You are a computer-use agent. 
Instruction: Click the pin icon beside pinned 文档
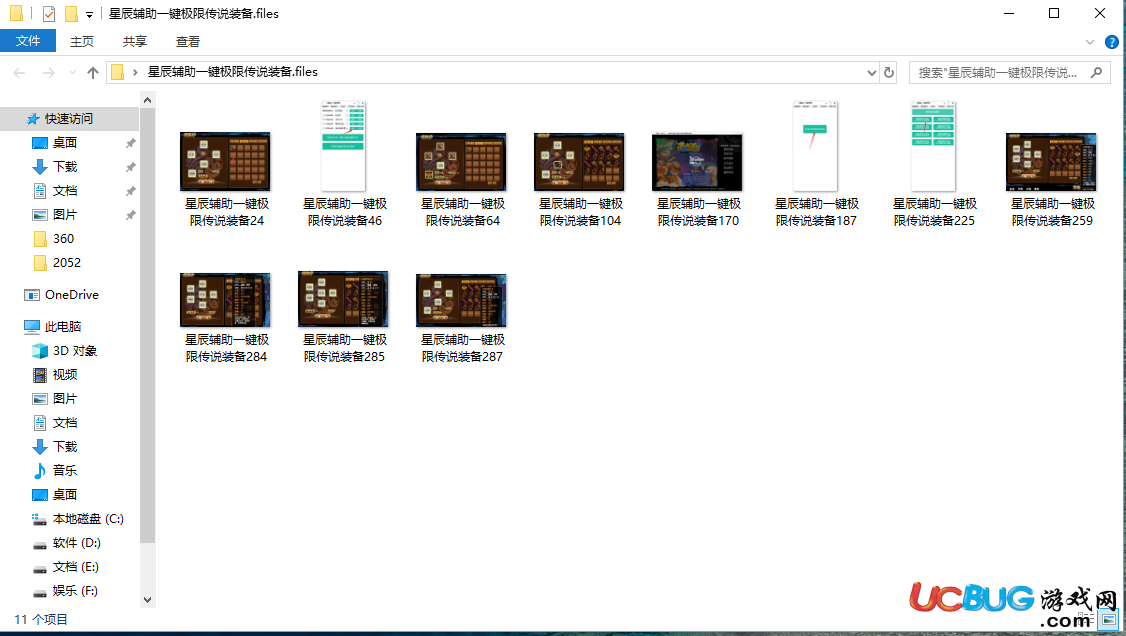coord(130,192)
